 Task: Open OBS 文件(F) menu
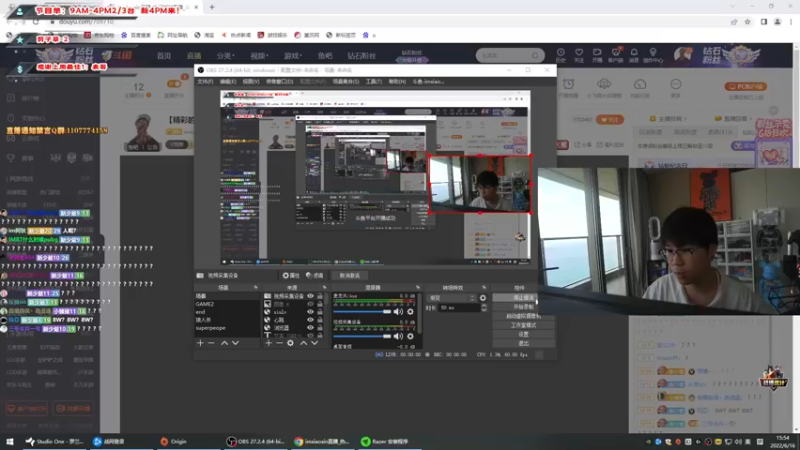pos(205,82)
